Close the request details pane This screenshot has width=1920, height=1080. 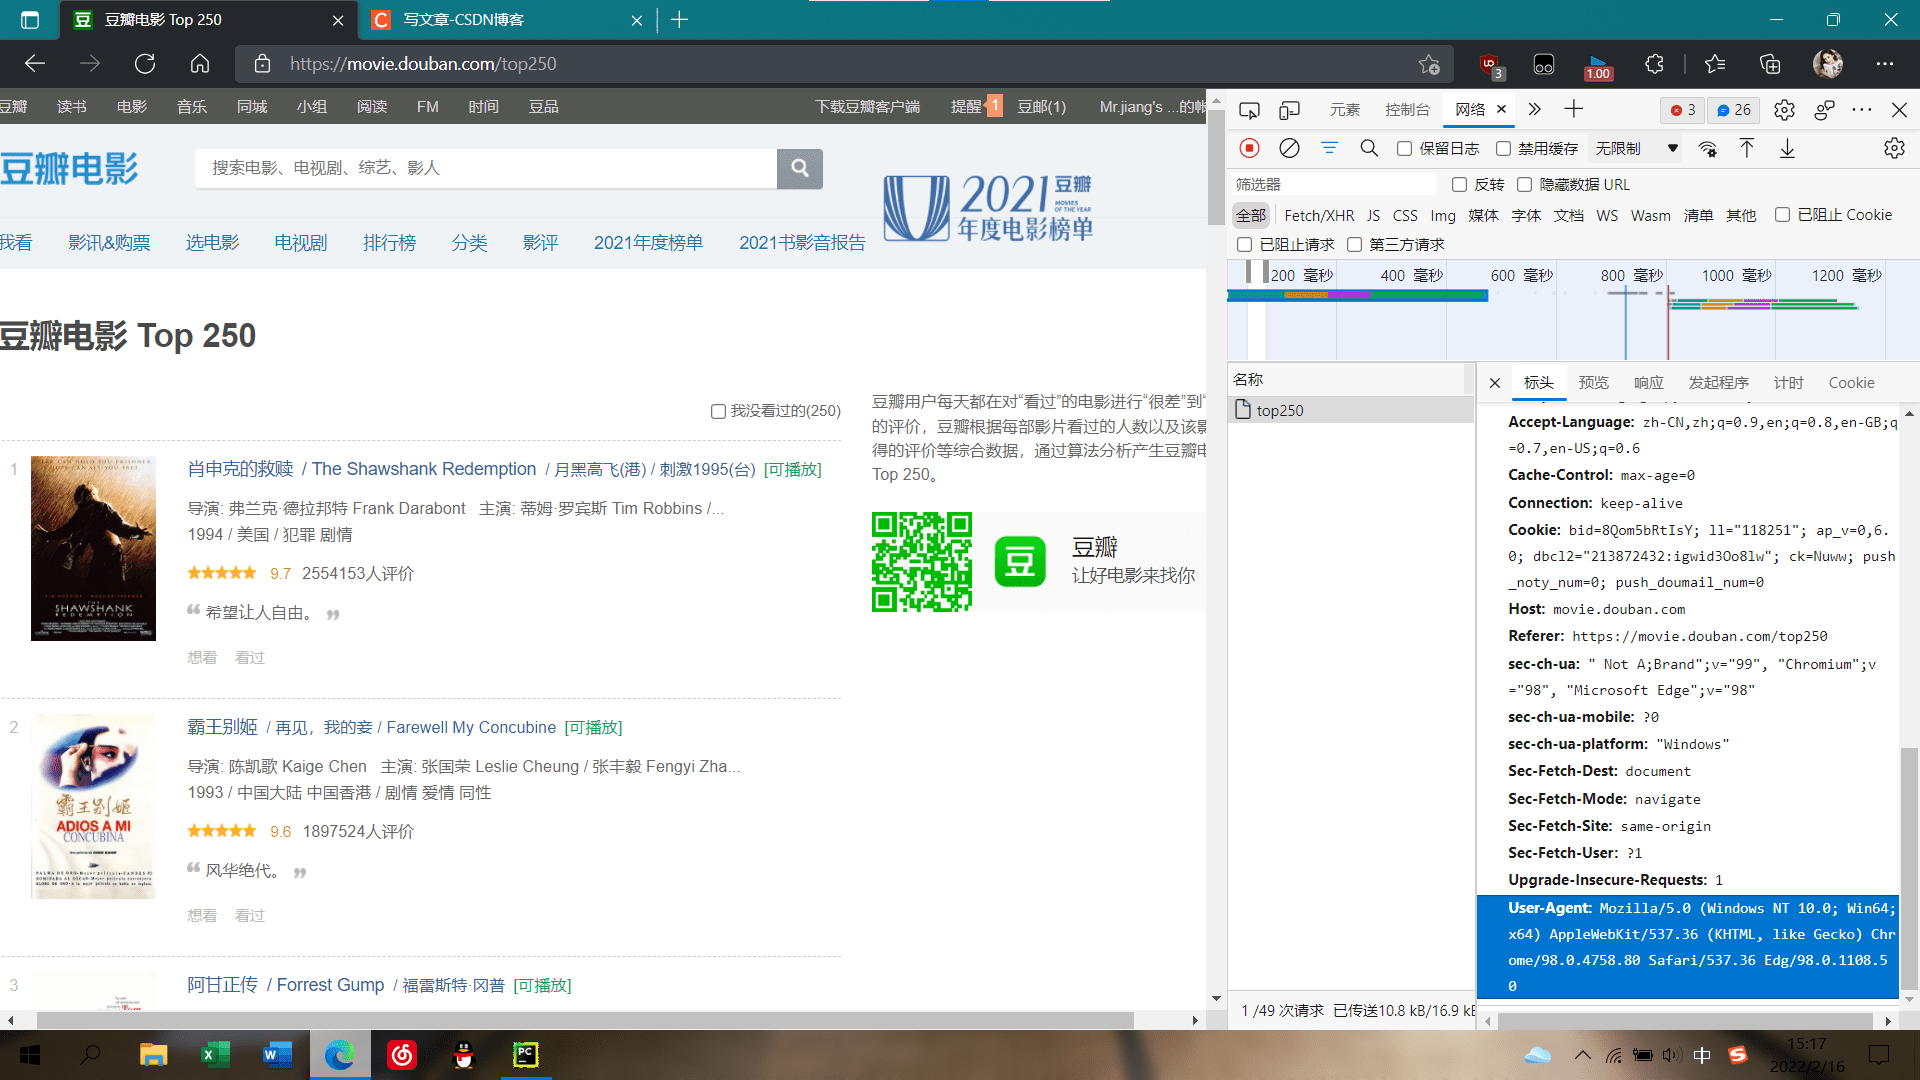pyautogui.click(x=1495, y=382)
